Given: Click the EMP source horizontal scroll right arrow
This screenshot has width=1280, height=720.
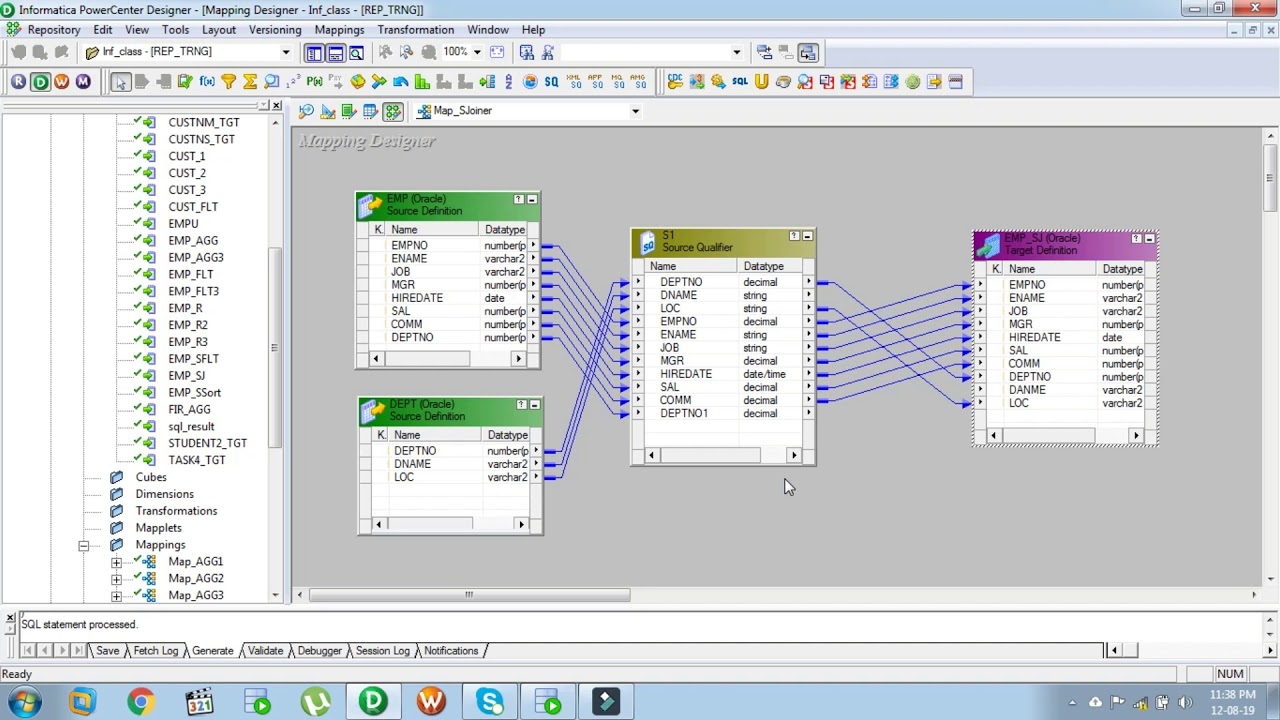Looking at the screenshot, I should pos(518,358).
